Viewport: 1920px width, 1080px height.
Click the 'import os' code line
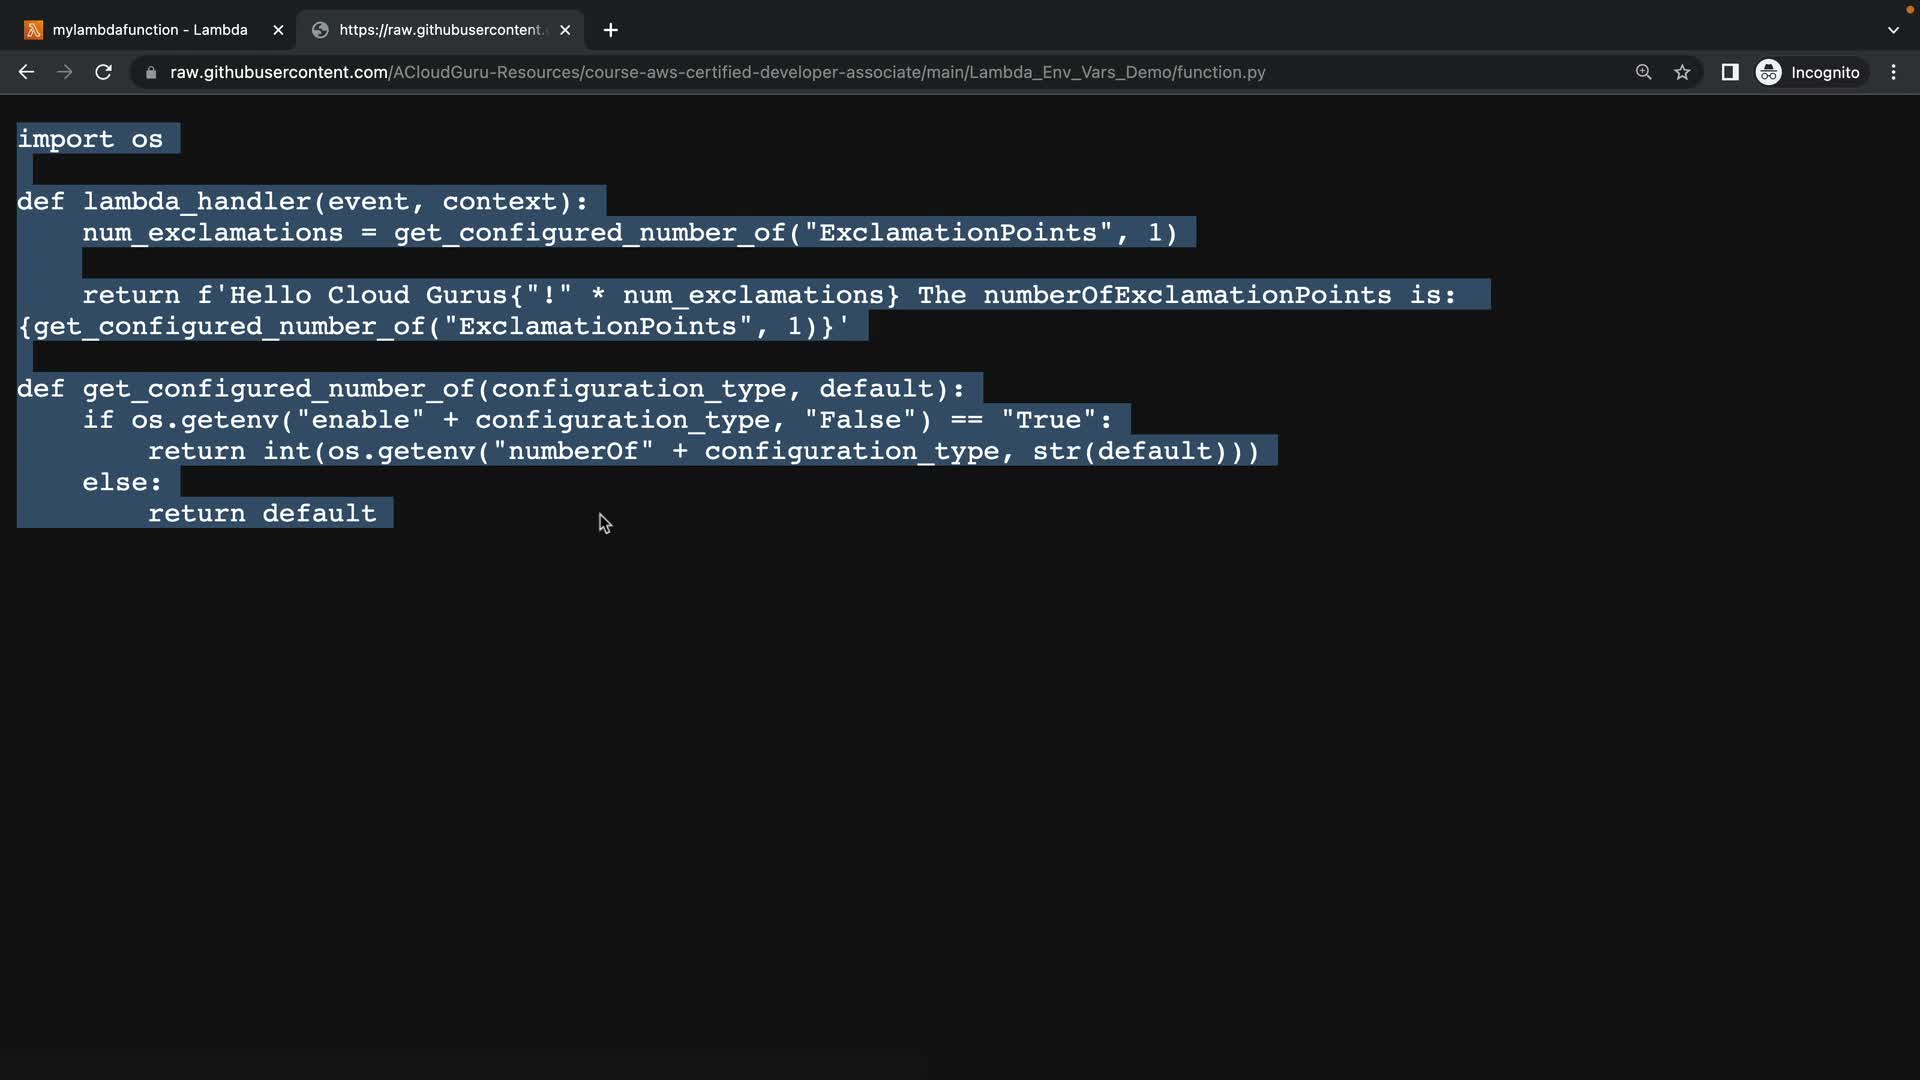[90, 139]
